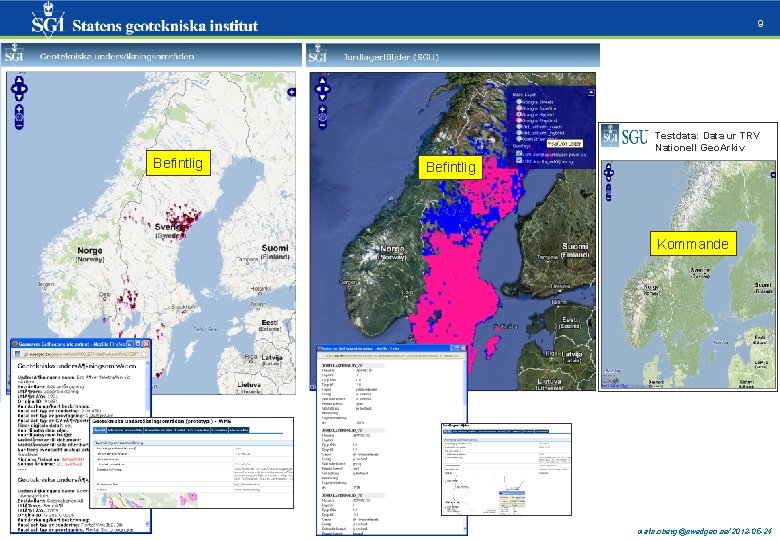The image size is (780, 540).
Task: Select OpenStreetMap base layer
Action: [519, 139]
